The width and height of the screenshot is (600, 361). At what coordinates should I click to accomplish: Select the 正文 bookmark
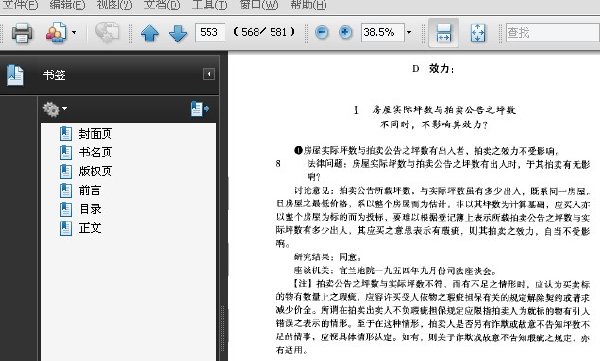[90, 228]
